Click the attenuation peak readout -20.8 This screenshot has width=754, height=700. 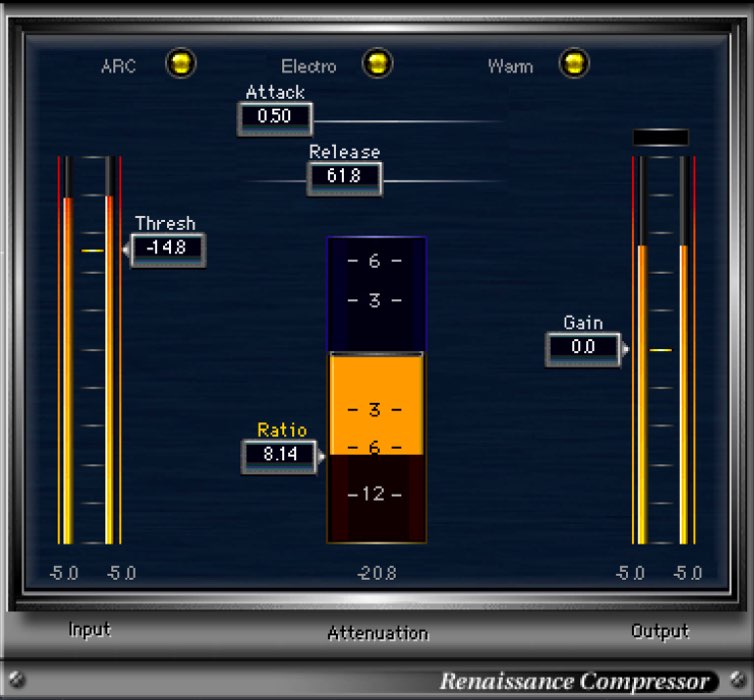377,573
